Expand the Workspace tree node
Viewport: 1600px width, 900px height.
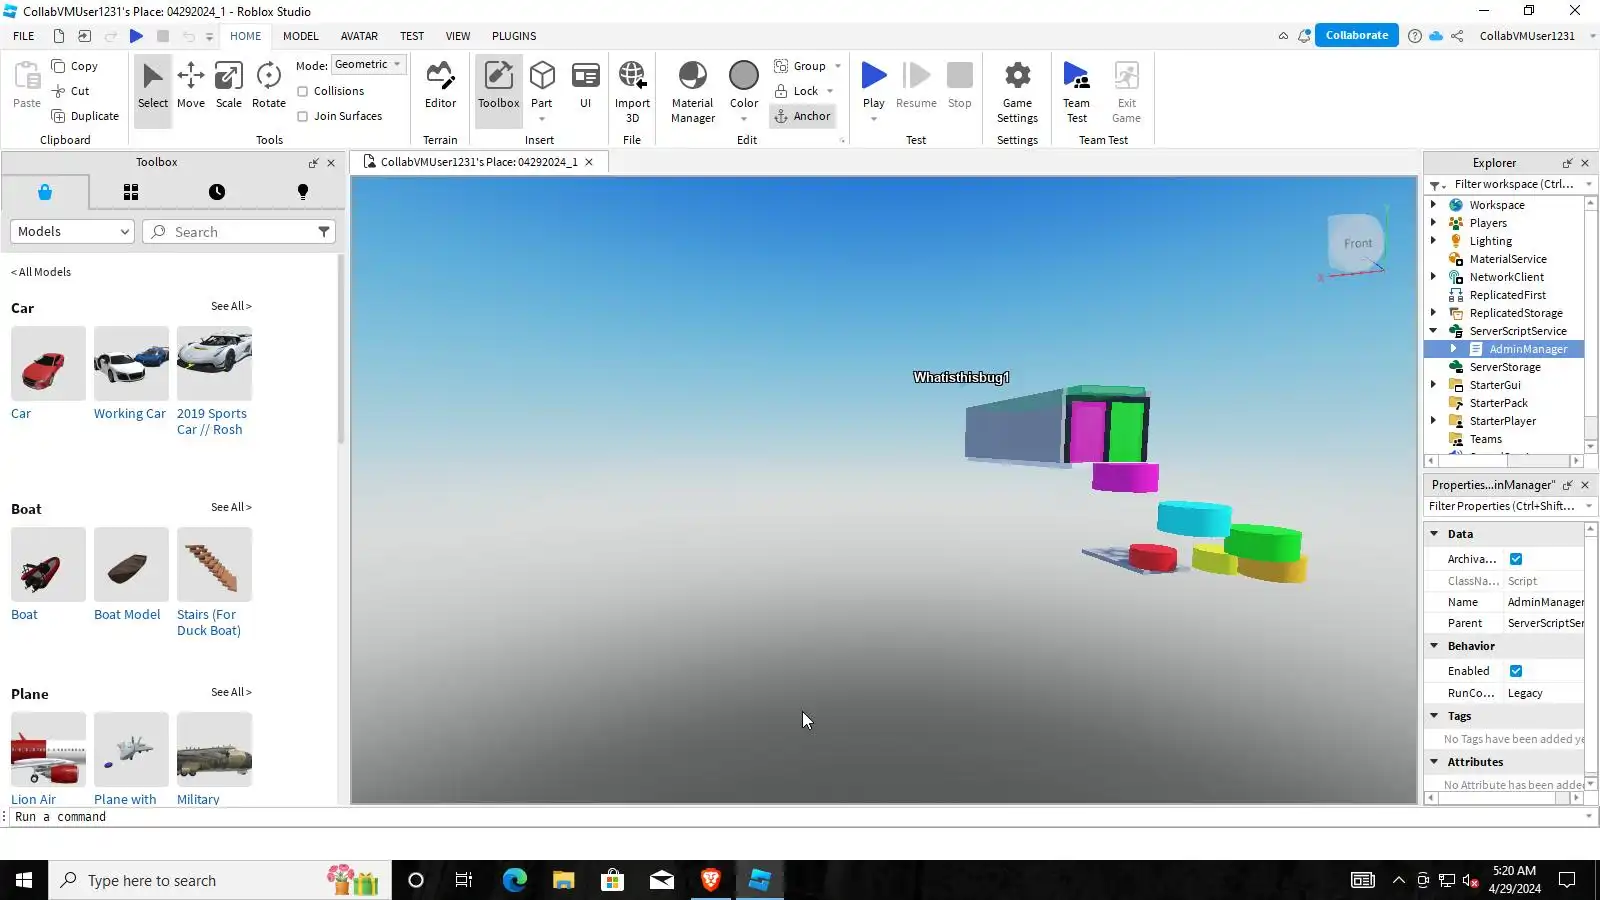click(x=1434, y=205)
